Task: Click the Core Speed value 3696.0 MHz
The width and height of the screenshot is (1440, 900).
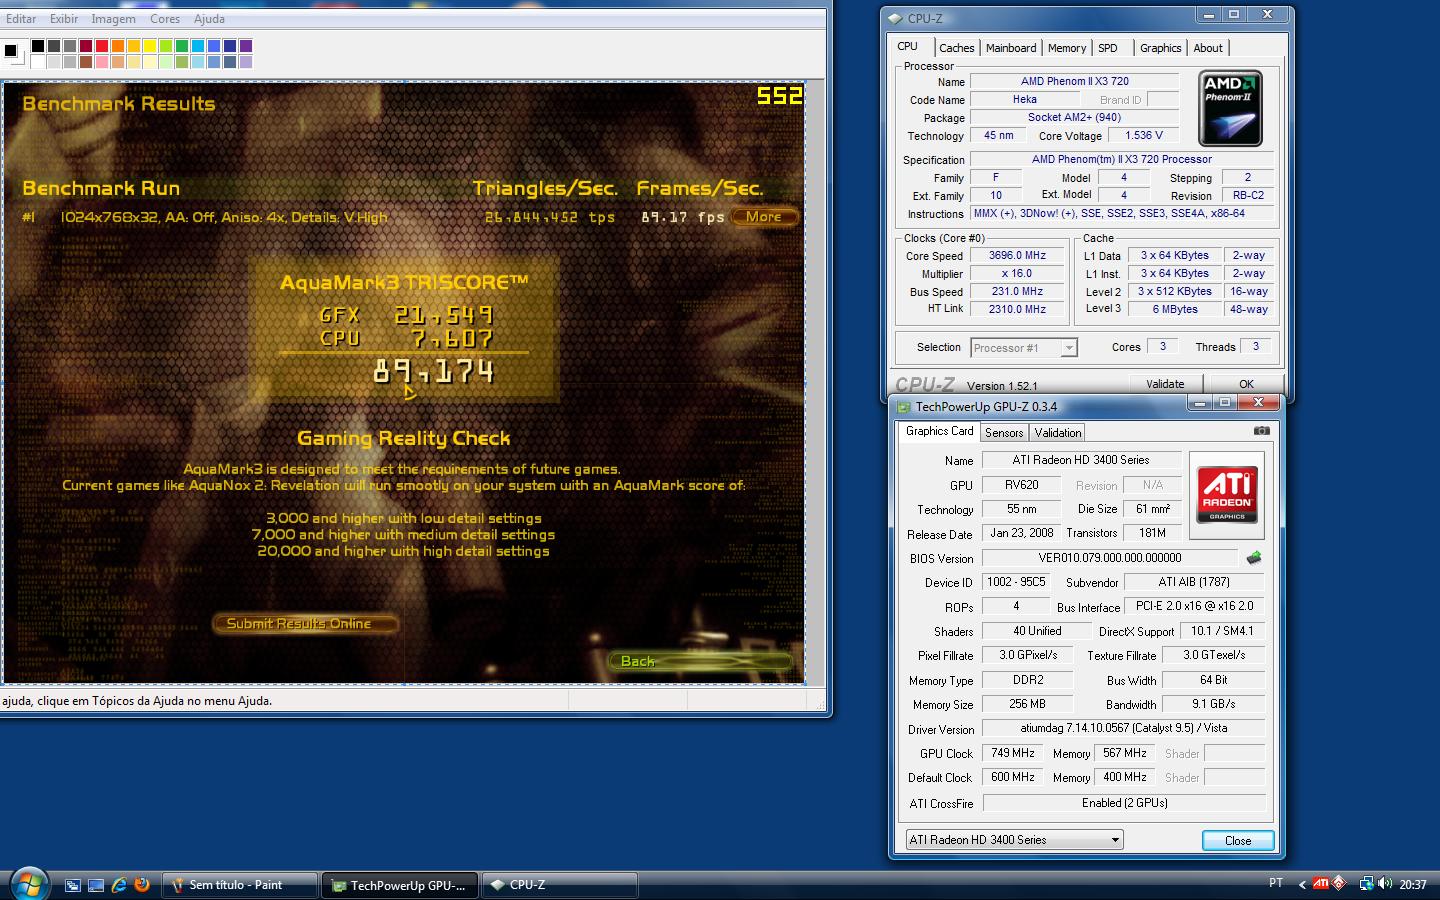Action: pos(1018,256)
